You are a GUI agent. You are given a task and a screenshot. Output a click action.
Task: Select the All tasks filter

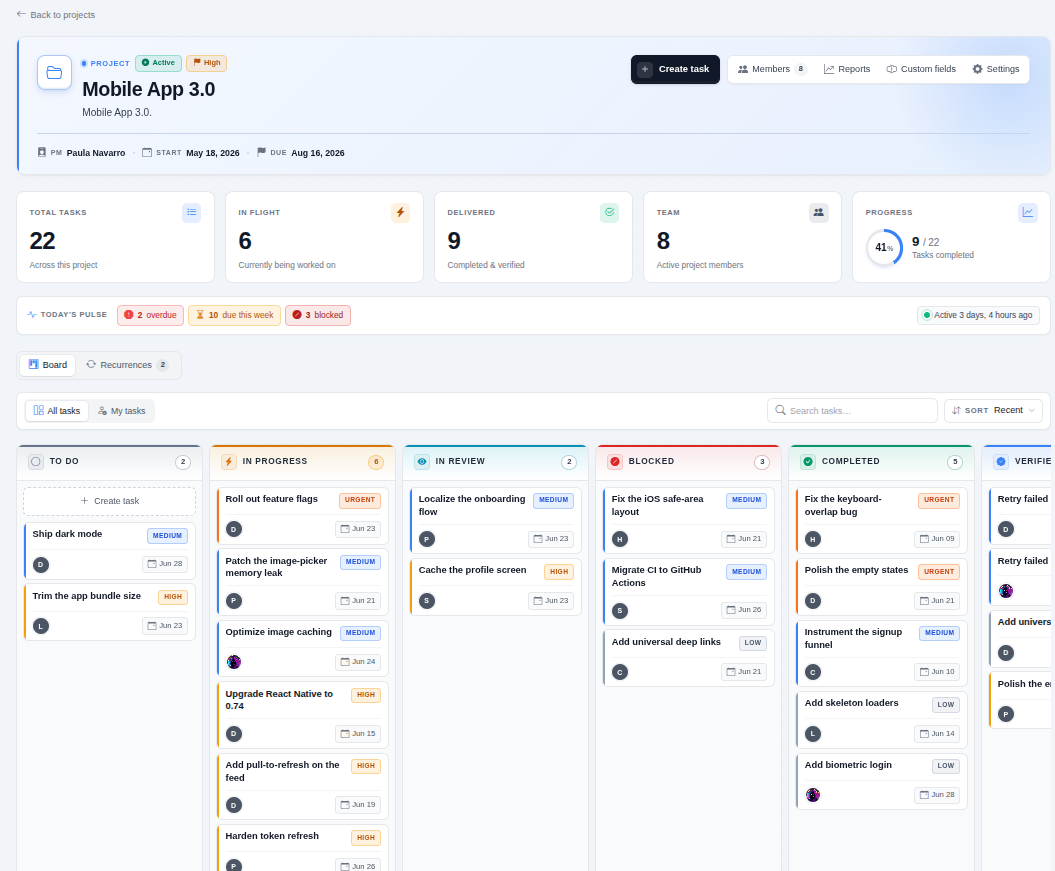click(57, 411)
